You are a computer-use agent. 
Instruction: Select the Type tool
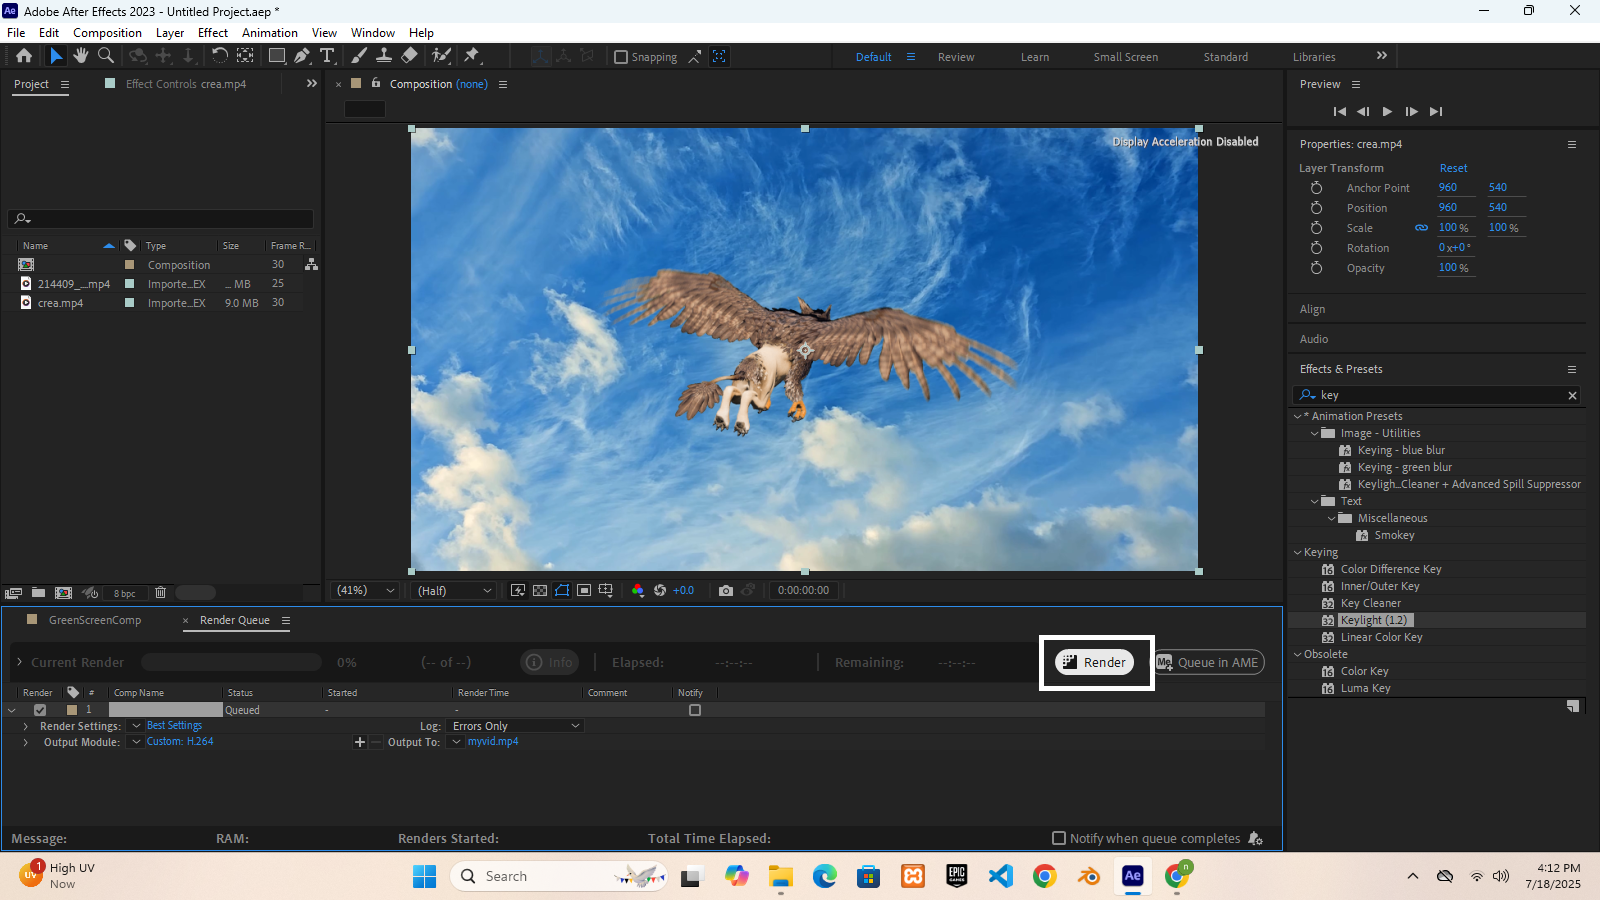(x=327, y=56)
